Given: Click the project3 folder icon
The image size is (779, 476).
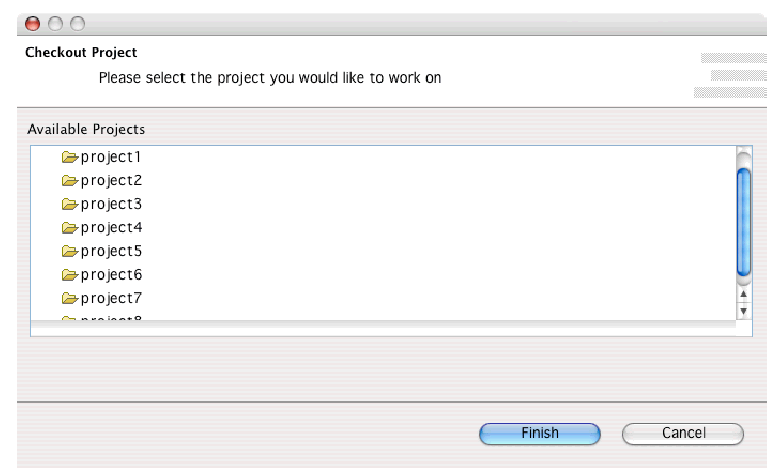Looking at the screenshot, I should point(70,204).
